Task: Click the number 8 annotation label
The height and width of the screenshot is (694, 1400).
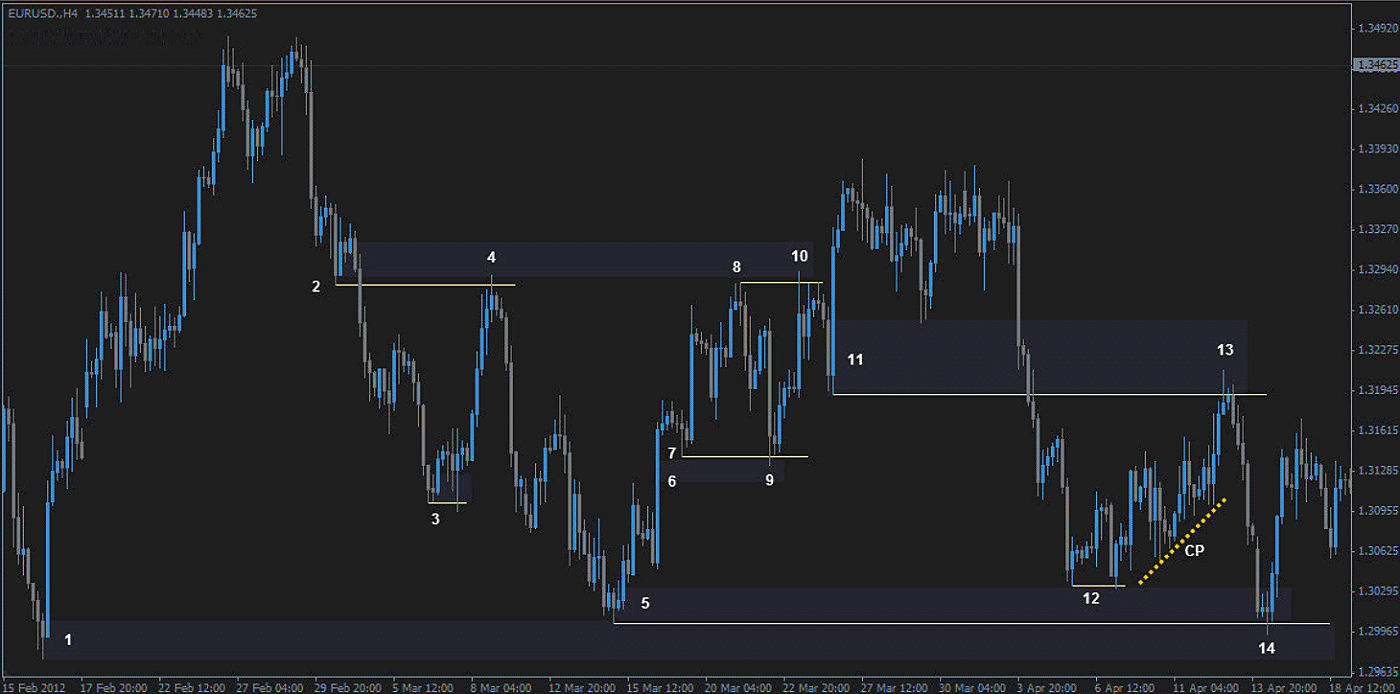Action: 736,267
